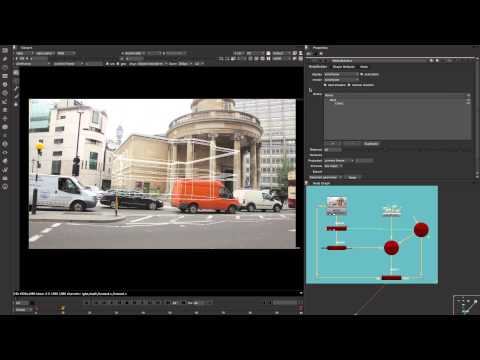The height and width of the screenshot is (360, 480).
Task: Toggle the second checkbox below the two dropdowns
Action: click(349, 85)
